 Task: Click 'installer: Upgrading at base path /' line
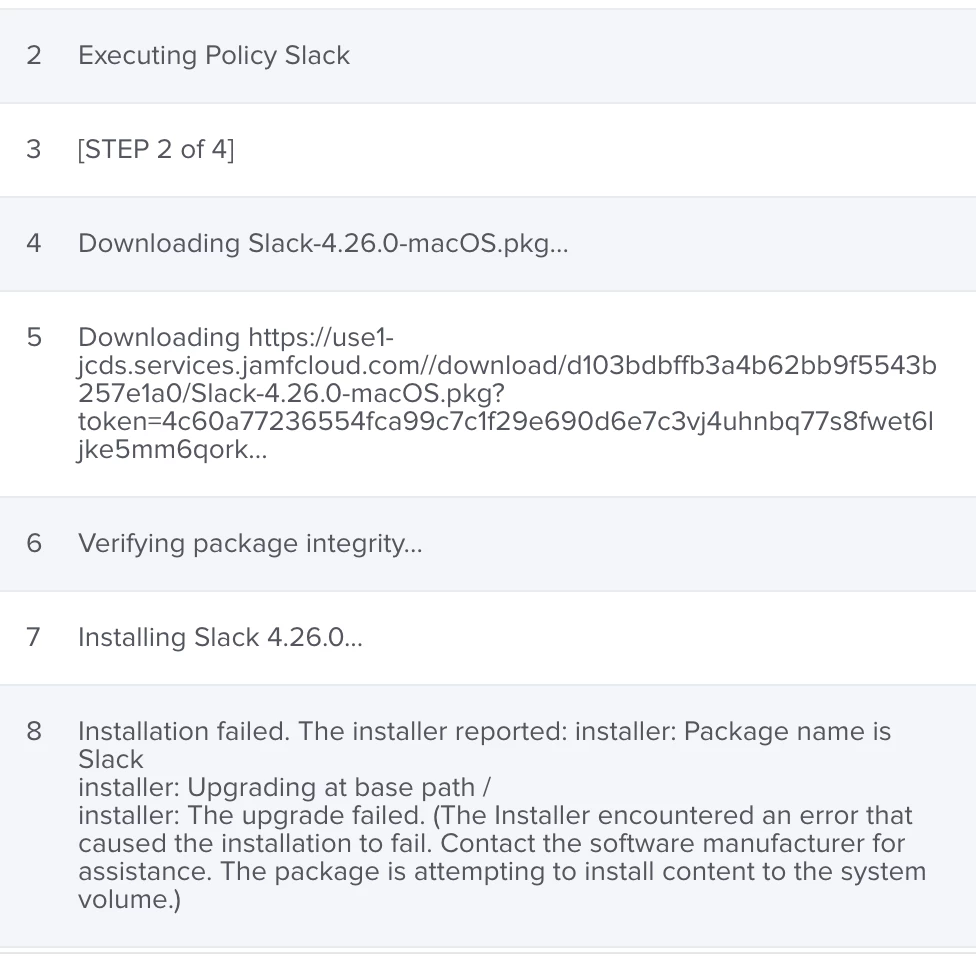click(284, 788)
